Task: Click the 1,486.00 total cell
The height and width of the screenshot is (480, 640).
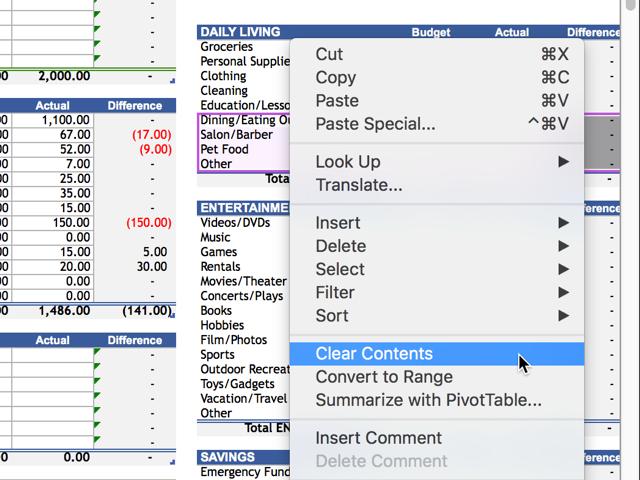Action: [53, 311]
